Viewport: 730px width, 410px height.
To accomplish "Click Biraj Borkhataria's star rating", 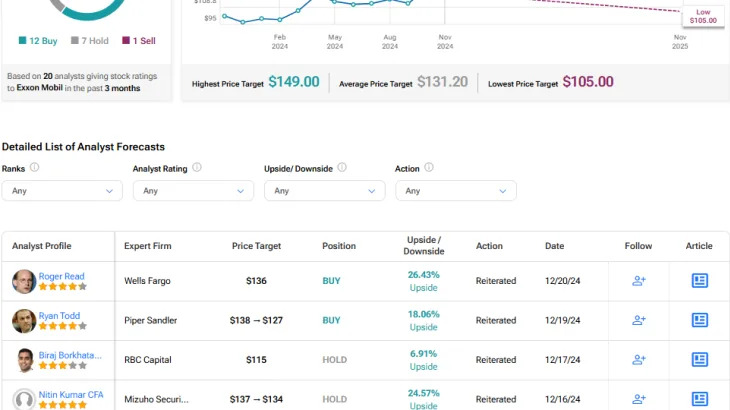I will pyautogui.click(x=63, y=366).
